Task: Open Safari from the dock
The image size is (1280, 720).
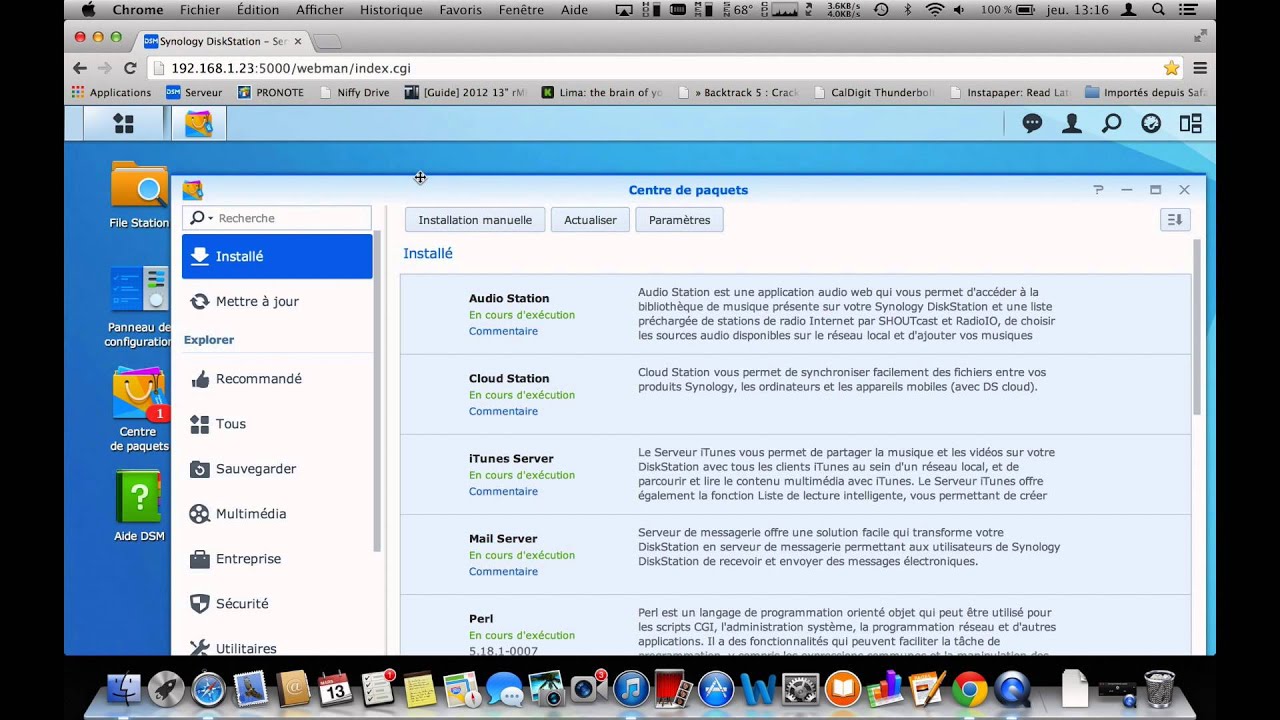Action: [208, 689]
